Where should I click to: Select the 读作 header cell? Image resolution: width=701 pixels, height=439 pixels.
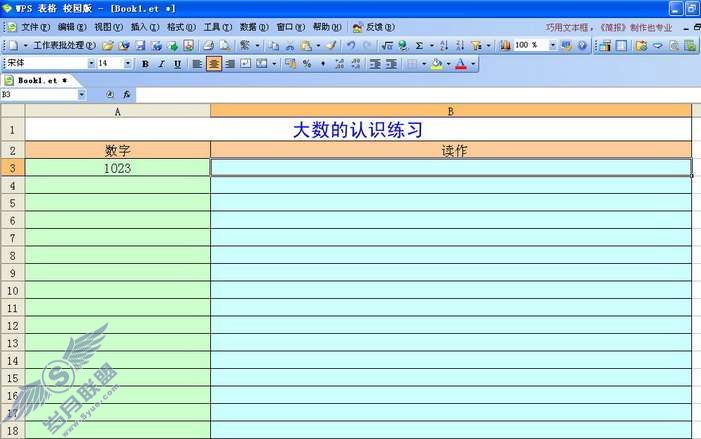click(x=451, y=150)
